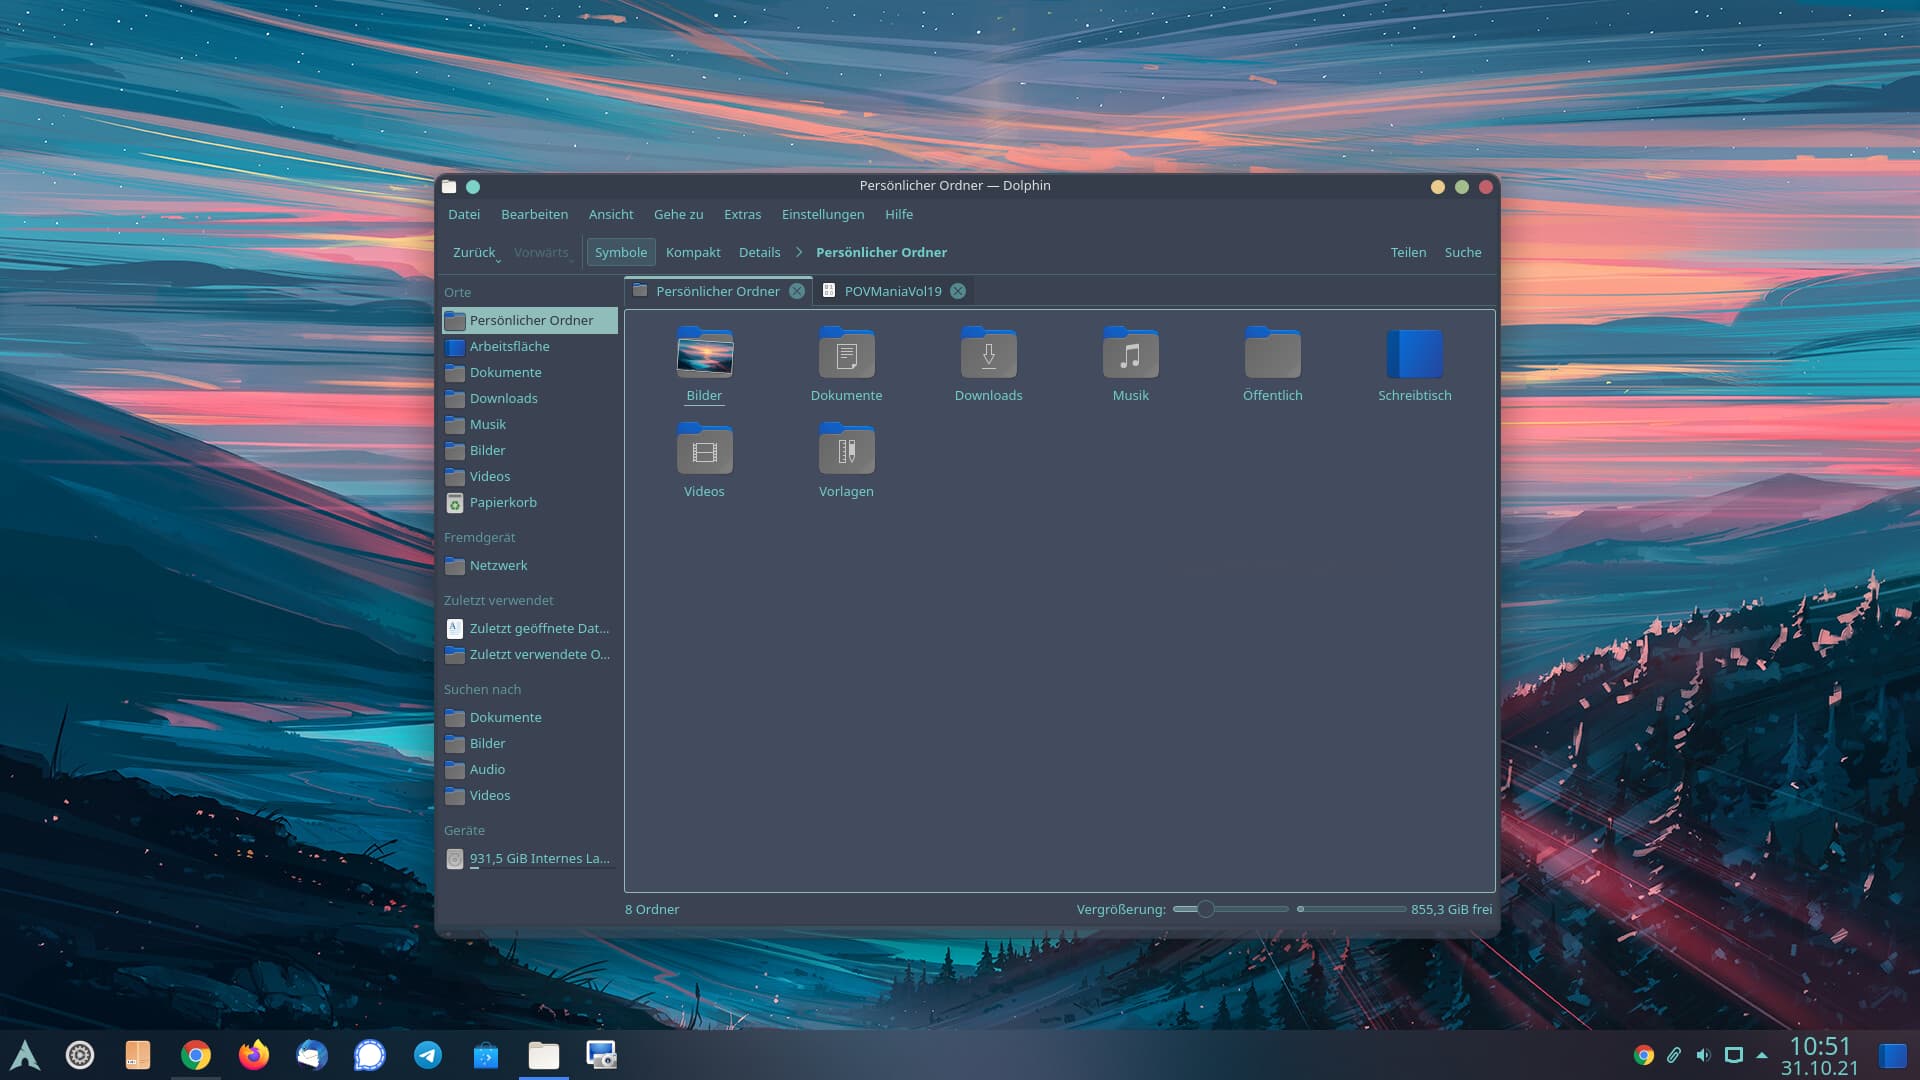
Task: Switch to the POVManiaVol19 tab
Action: 892,291
